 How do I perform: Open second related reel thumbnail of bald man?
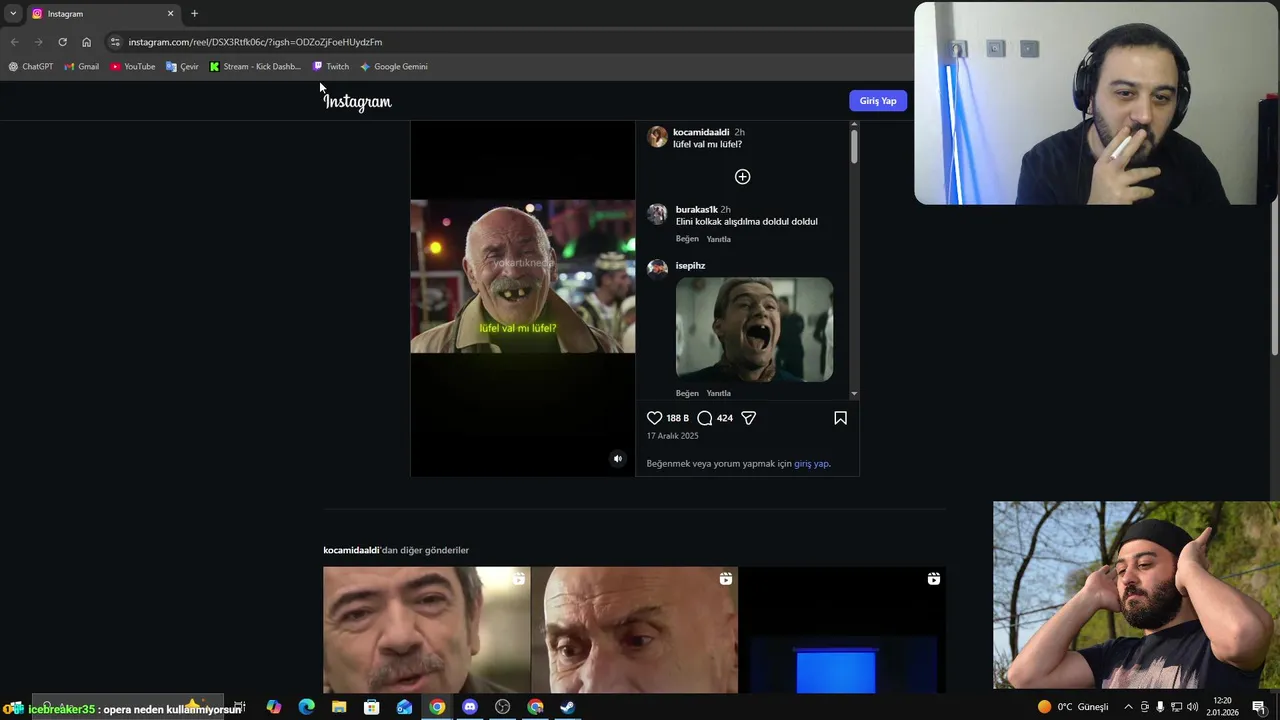(x=634, y=630)
